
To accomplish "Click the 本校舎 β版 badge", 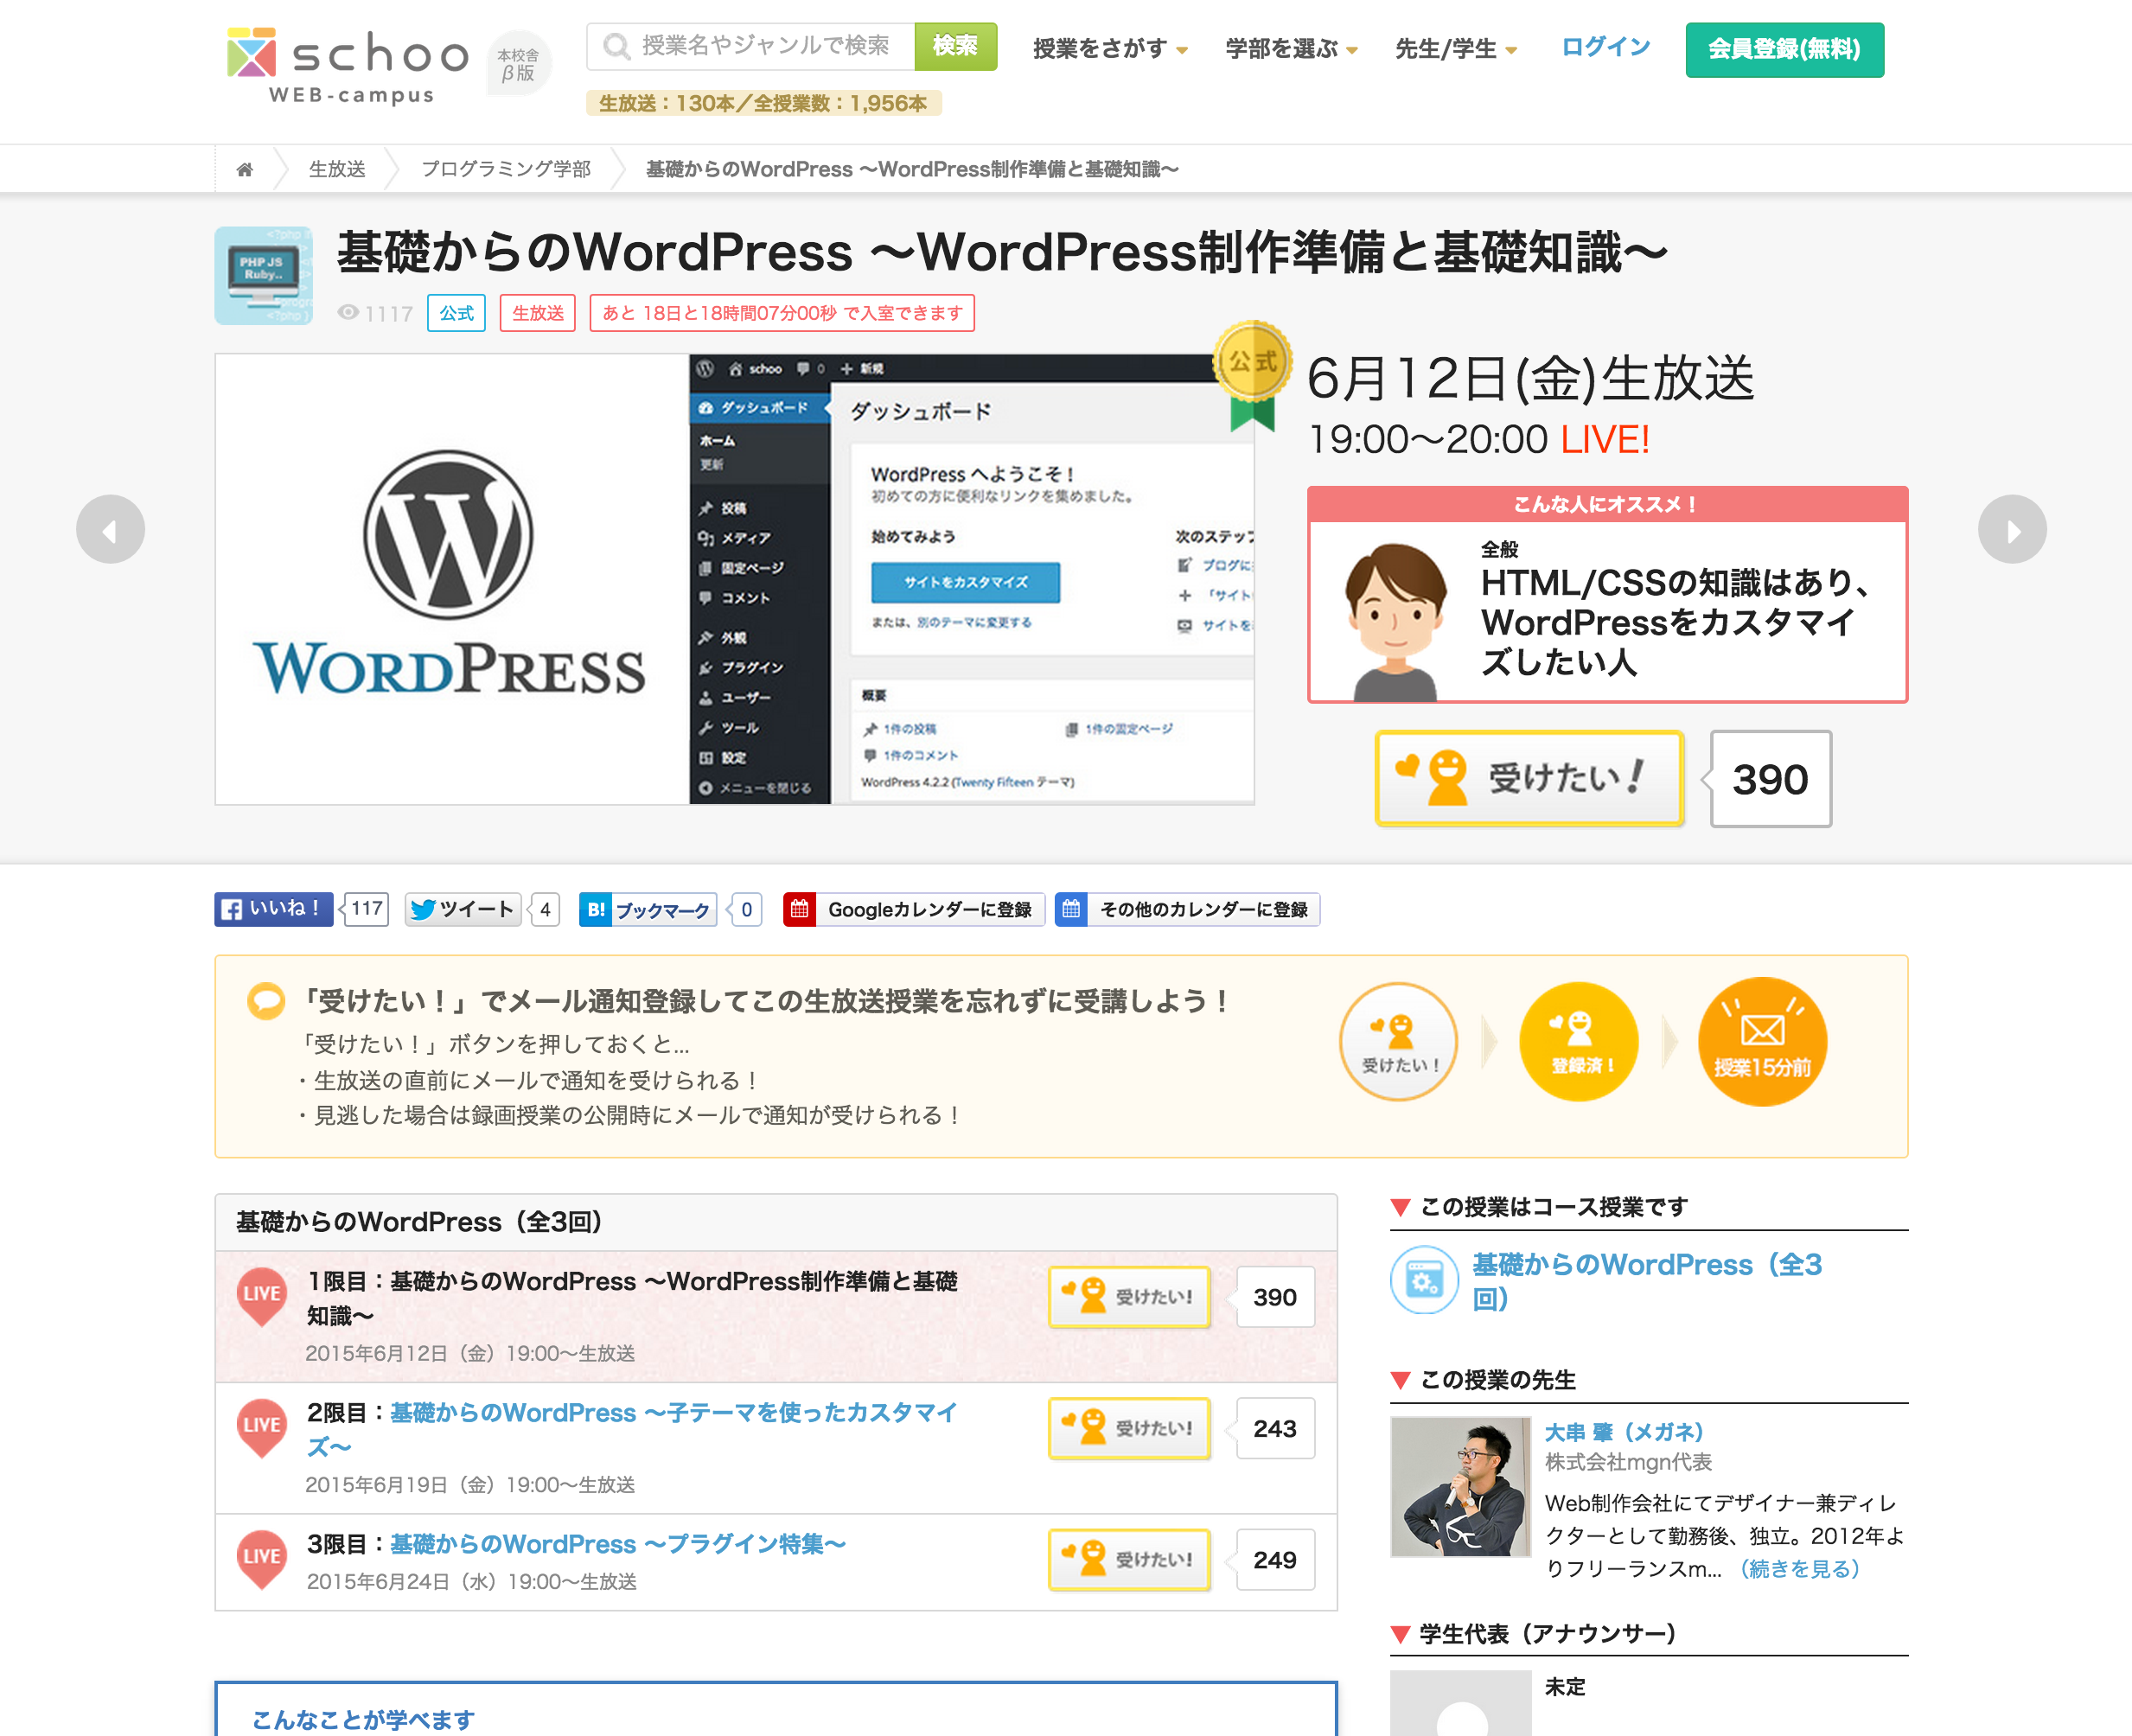I will [518, 64].
